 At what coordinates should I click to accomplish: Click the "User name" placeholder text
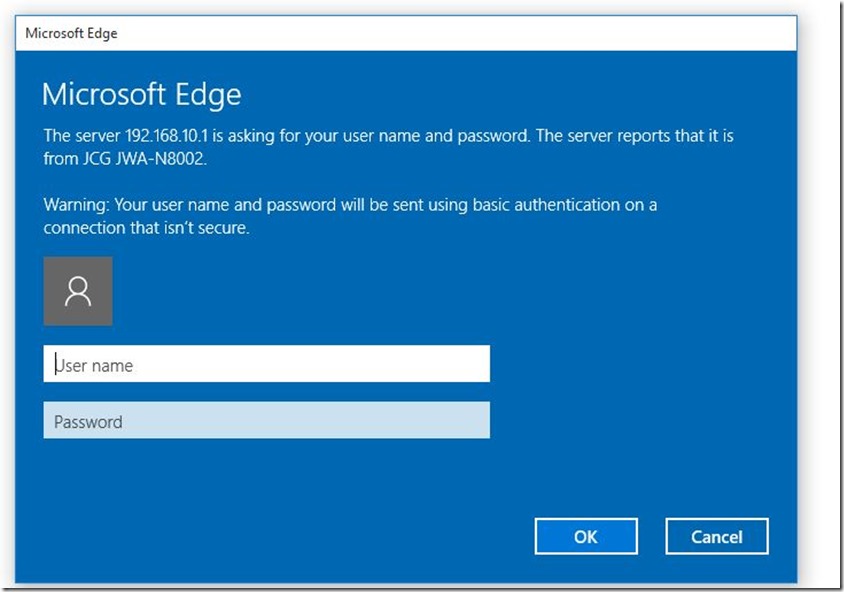(94, 365)
